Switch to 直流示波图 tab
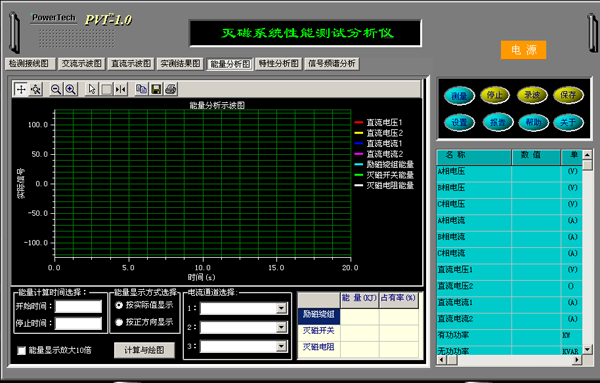 coord(131,64)
